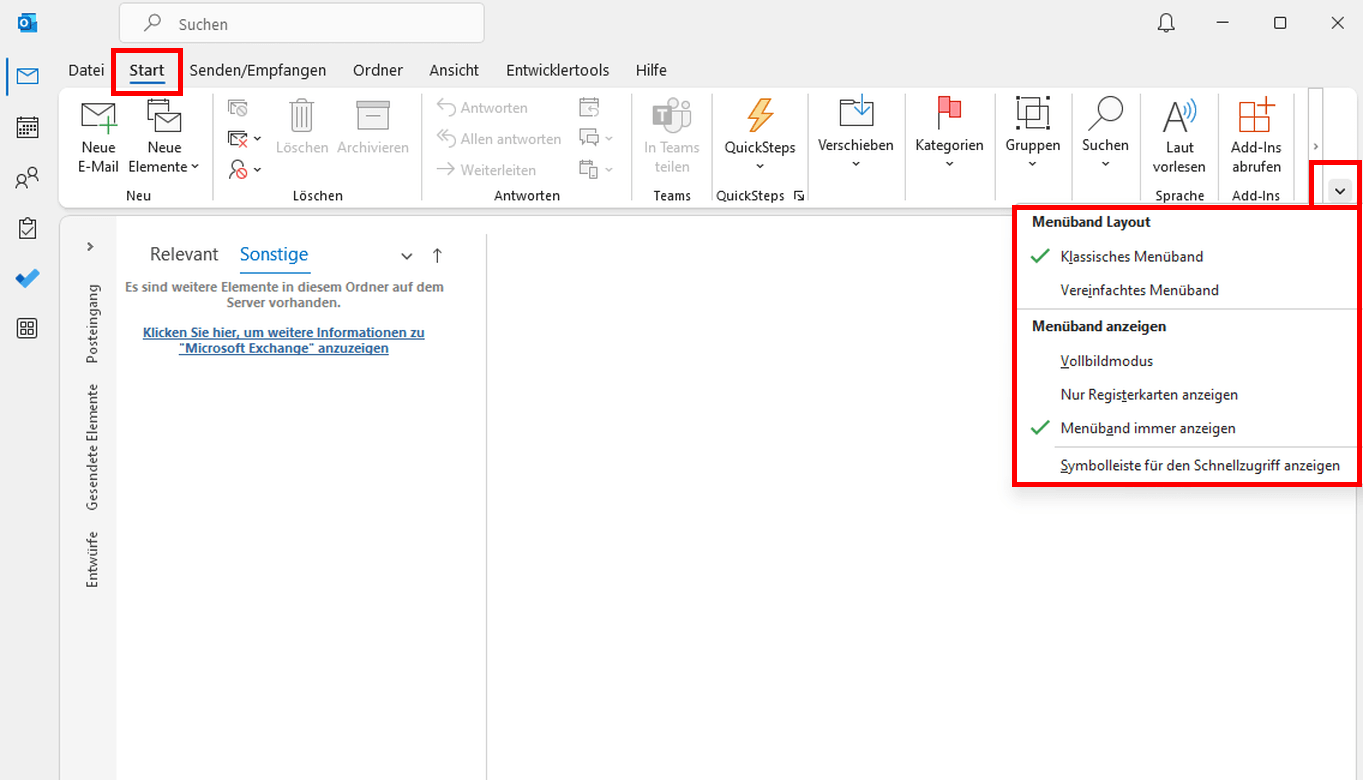Open the Datei tab
This screenshot has width=1363, height=780.
click(x=86, y=70)
